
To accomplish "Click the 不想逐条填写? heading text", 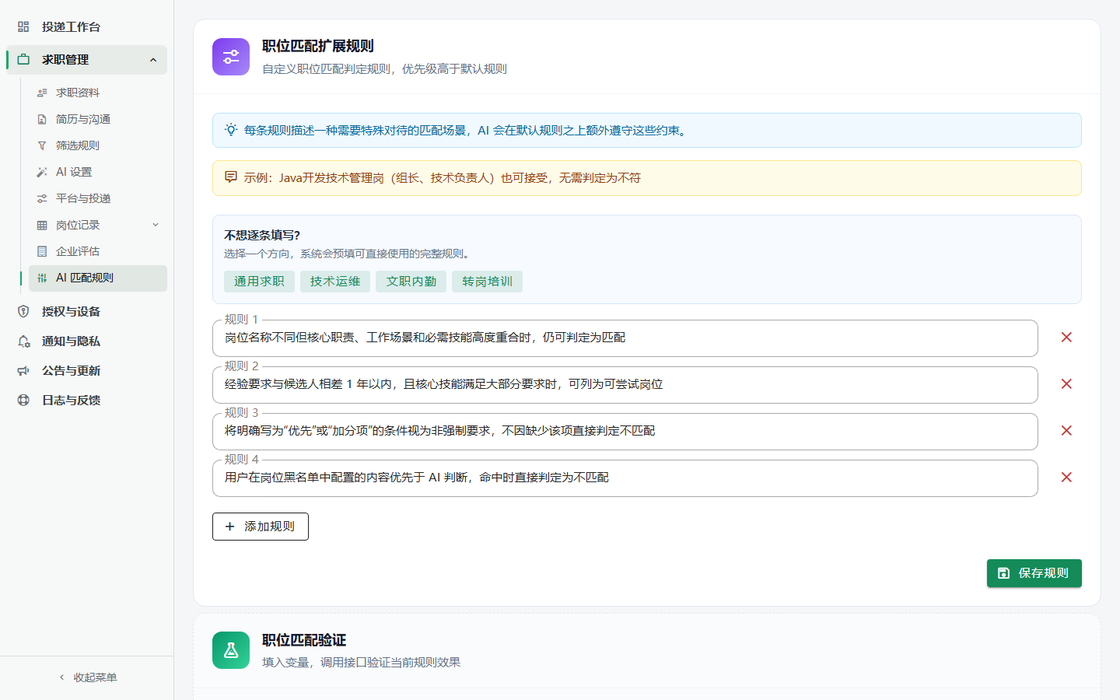I will point(262,235).
